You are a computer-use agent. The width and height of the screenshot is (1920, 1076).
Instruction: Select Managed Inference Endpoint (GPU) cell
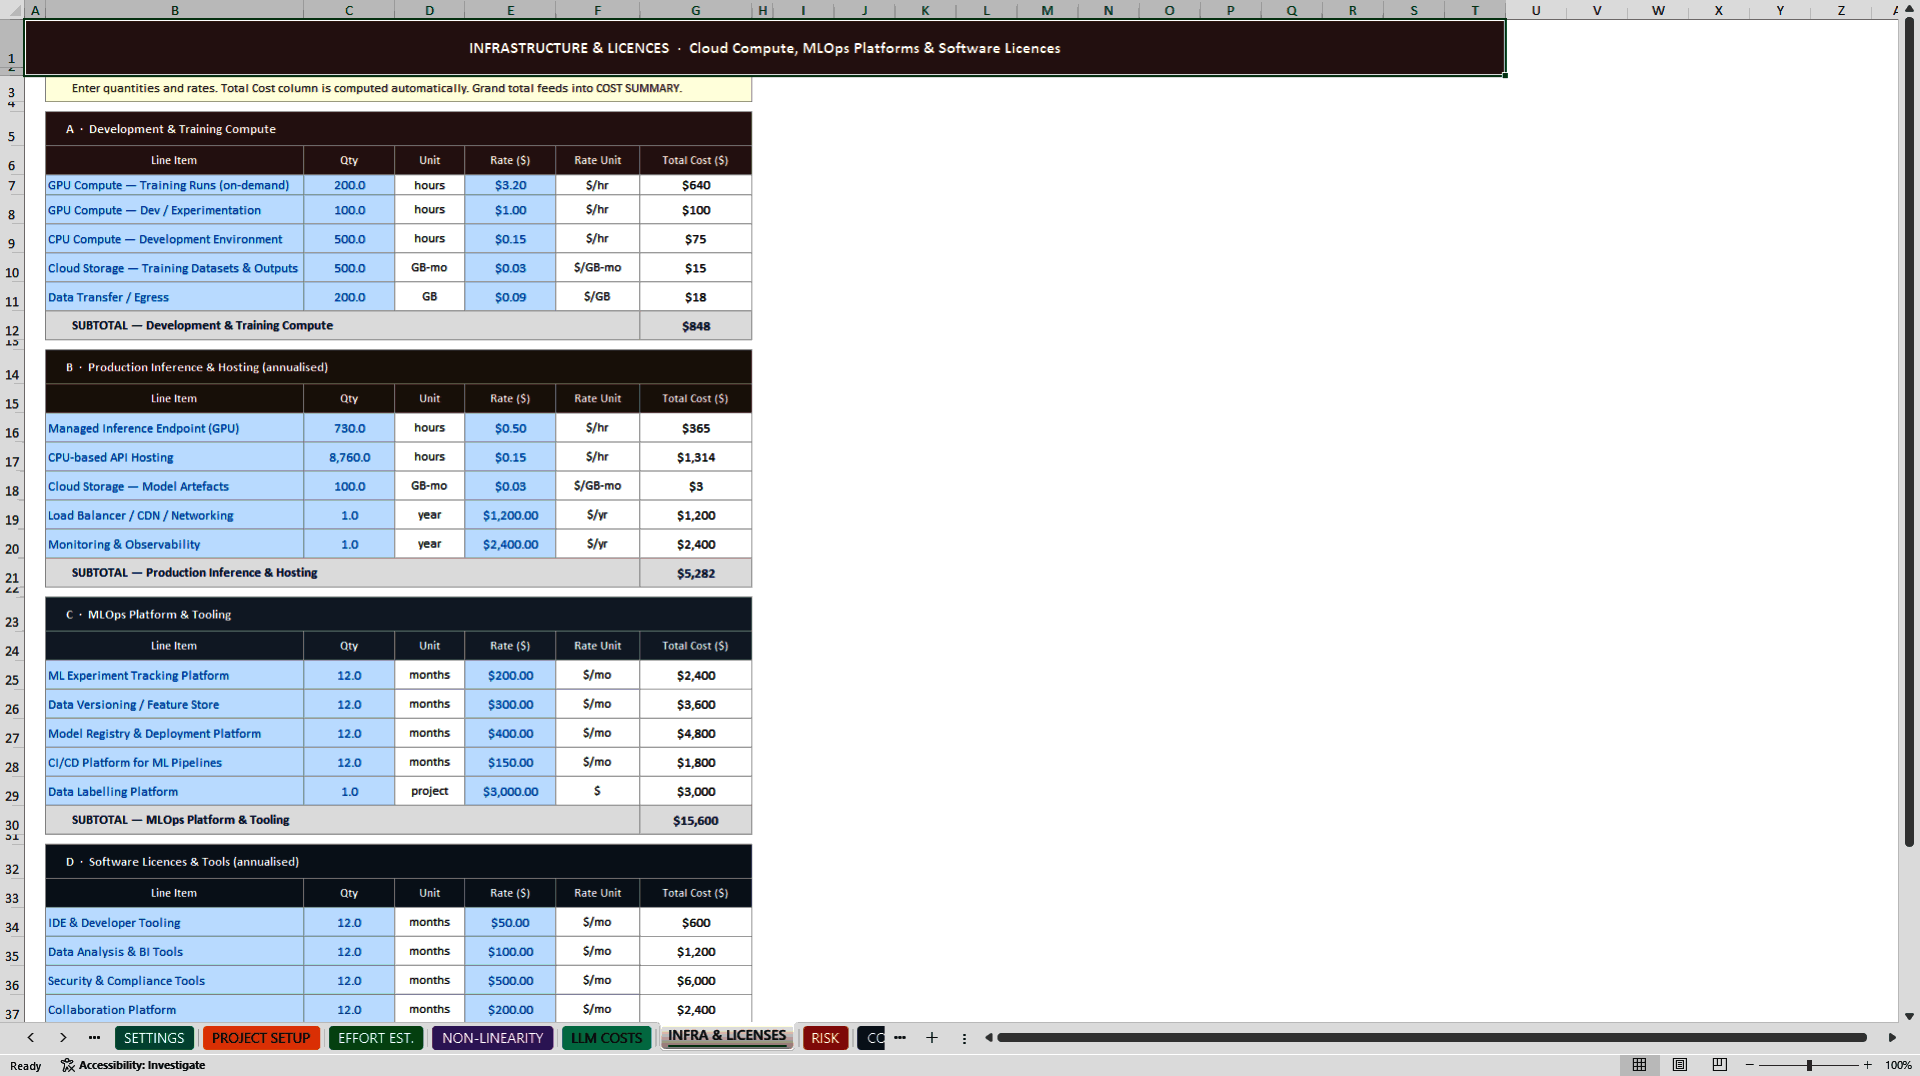click(174, 428)
